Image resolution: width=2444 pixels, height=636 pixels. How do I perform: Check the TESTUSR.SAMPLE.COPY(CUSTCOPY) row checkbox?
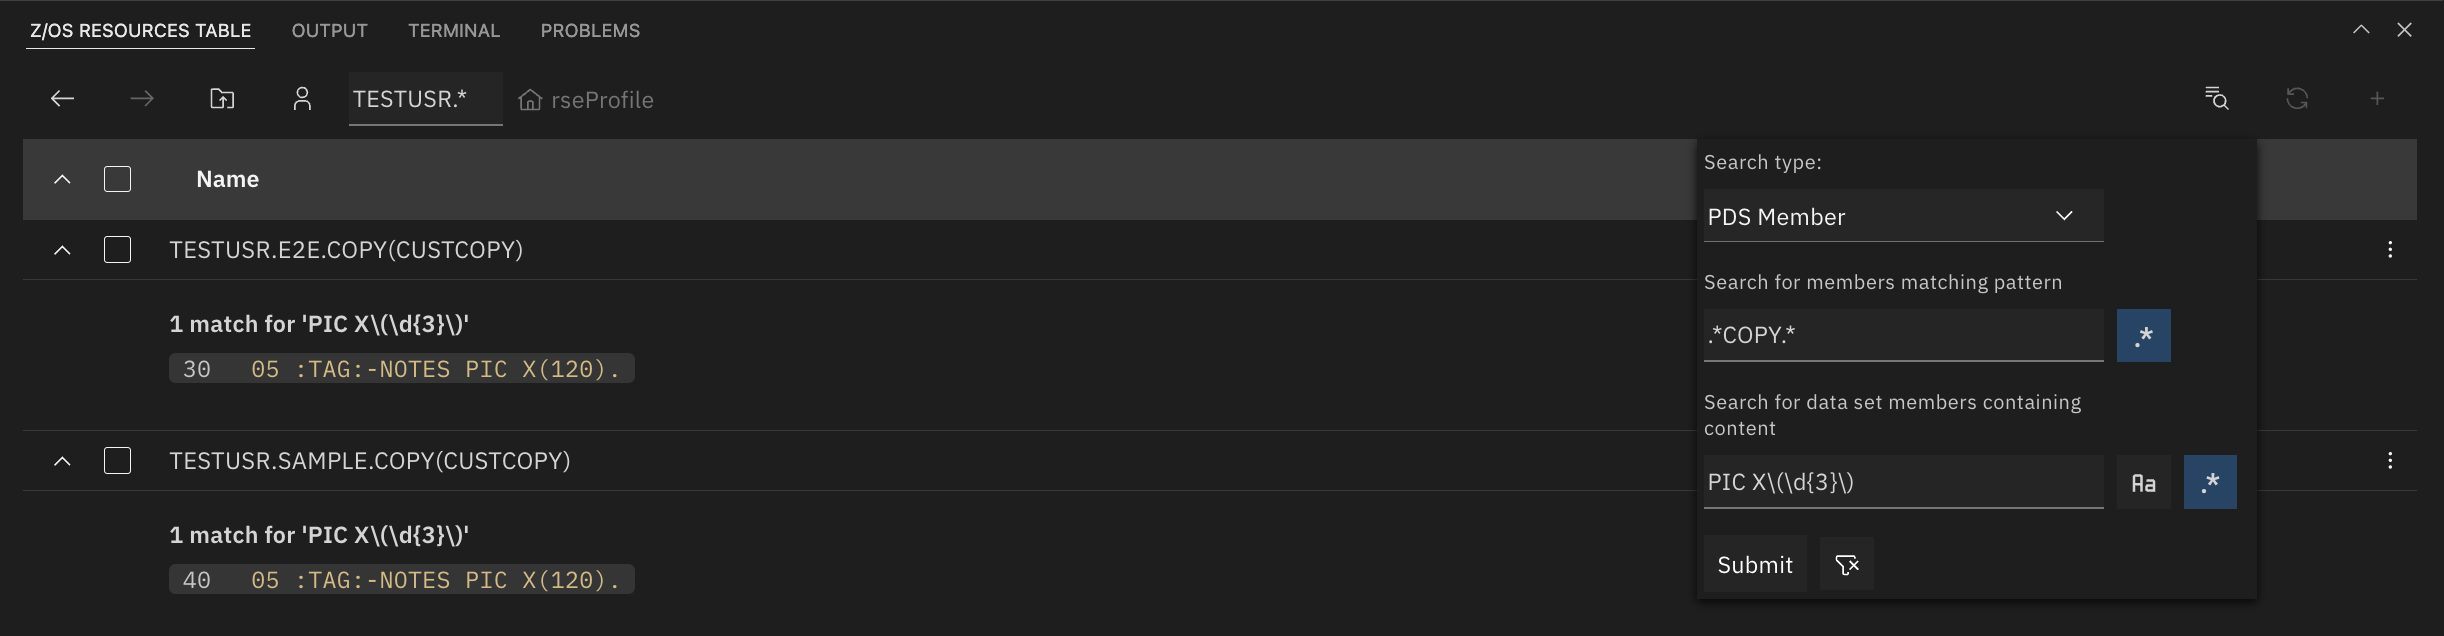[x=118, y=461]
